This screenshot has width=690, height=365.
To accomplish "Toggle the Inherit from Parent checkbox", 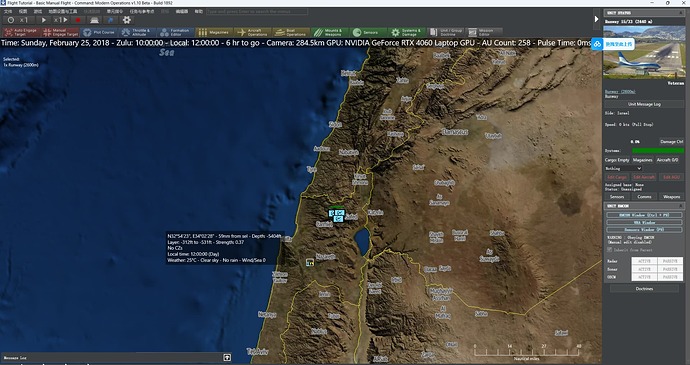I will click(609, 250).
